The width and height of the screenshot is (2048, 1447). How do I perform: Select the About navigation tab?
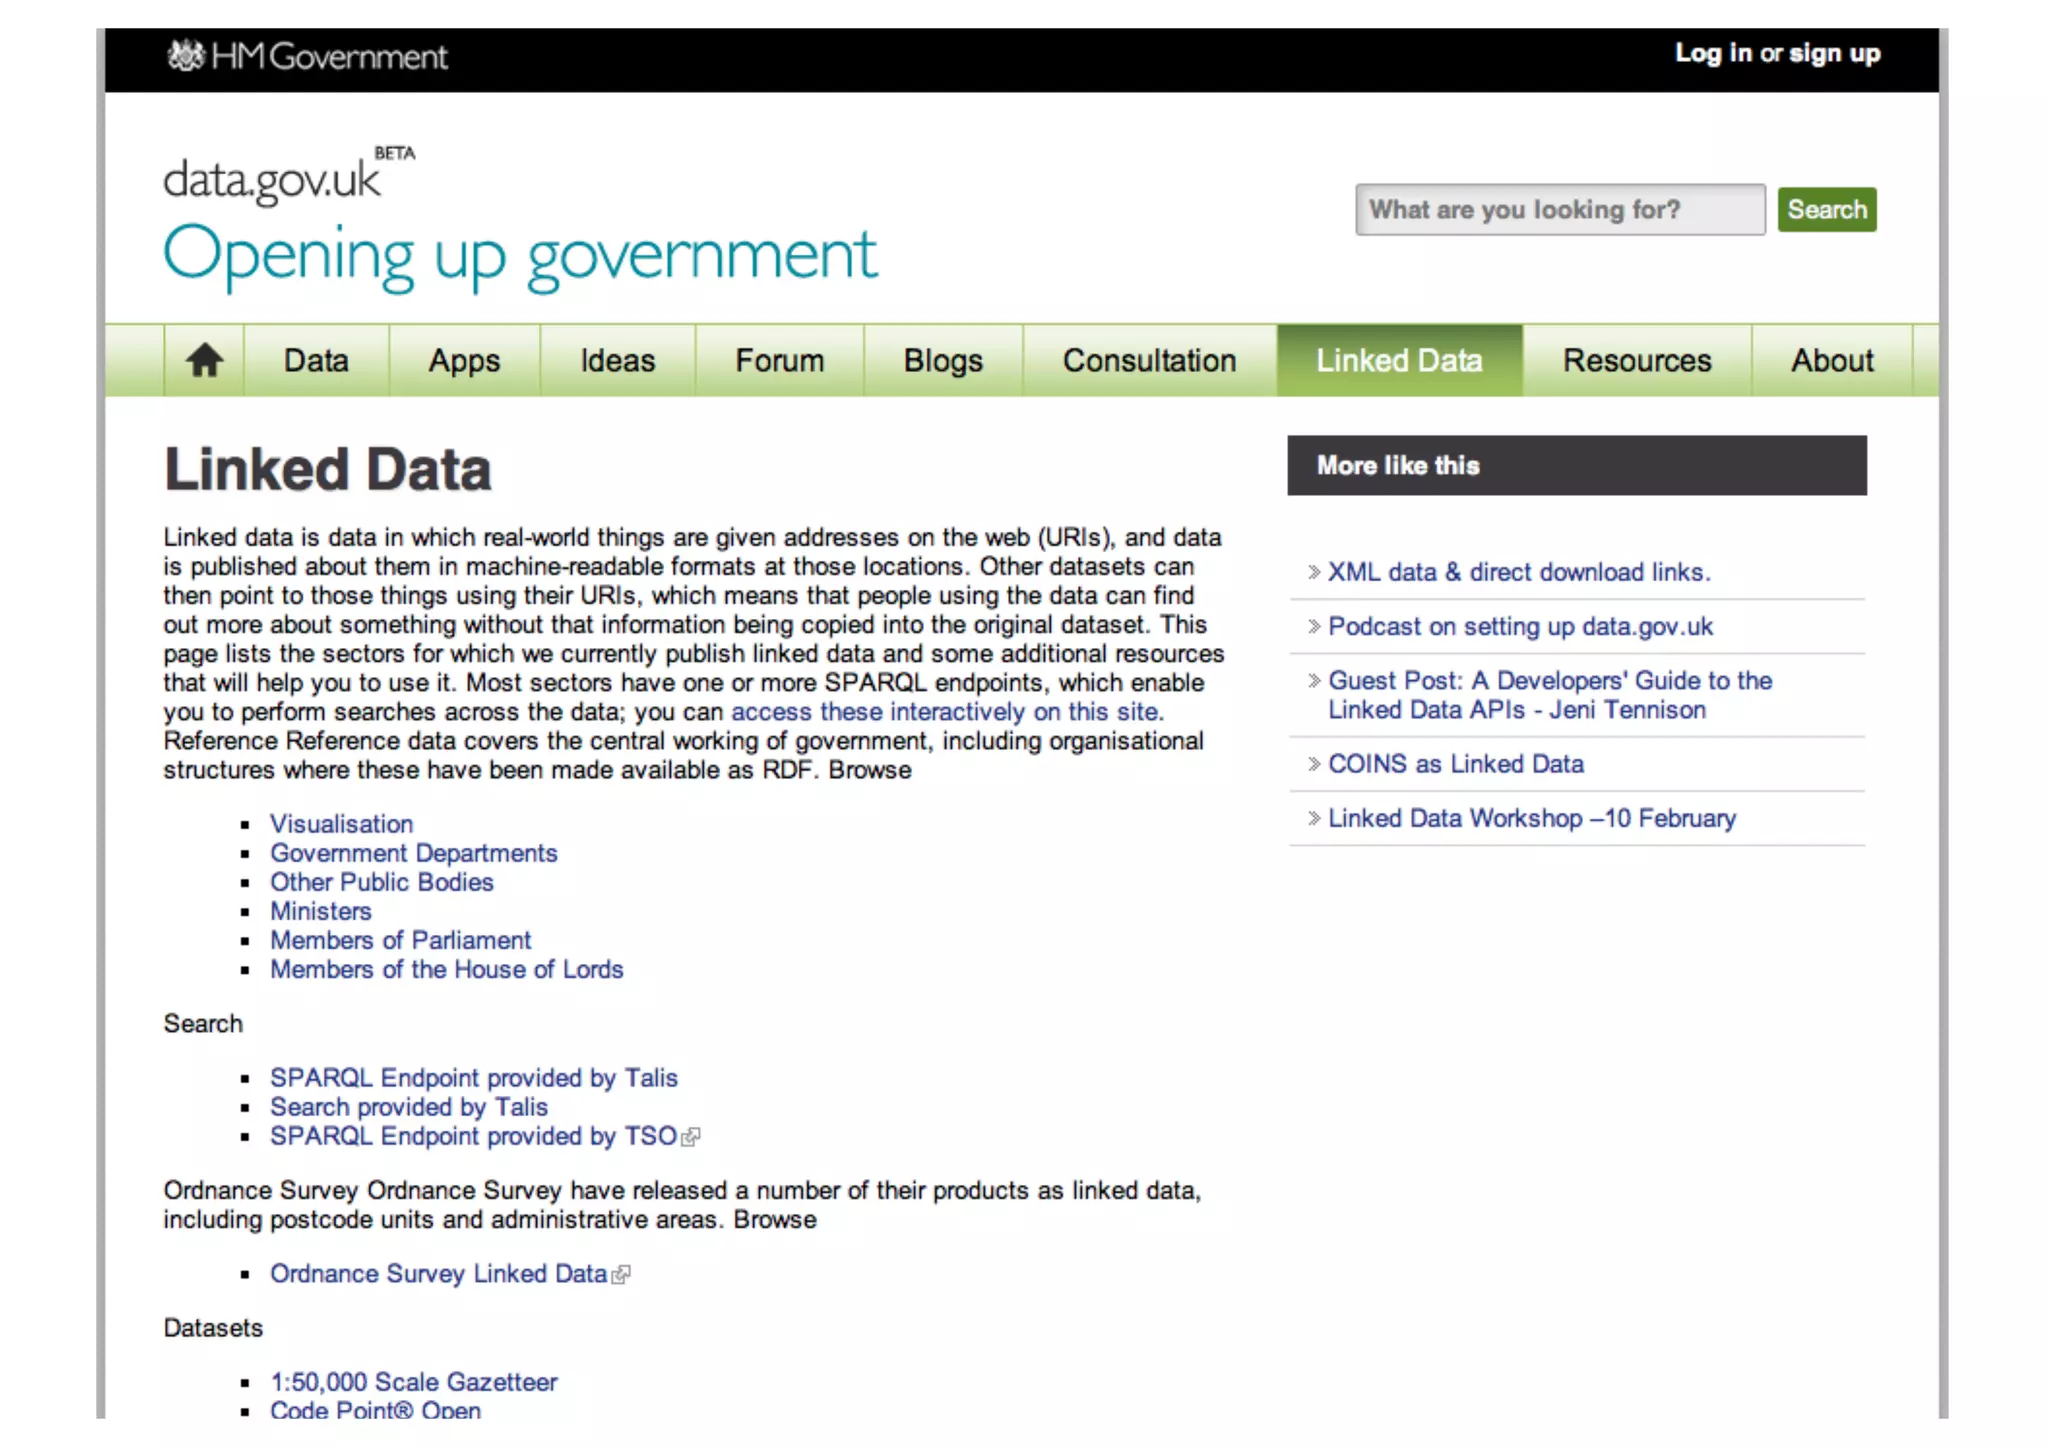[x=1831, y=360]
